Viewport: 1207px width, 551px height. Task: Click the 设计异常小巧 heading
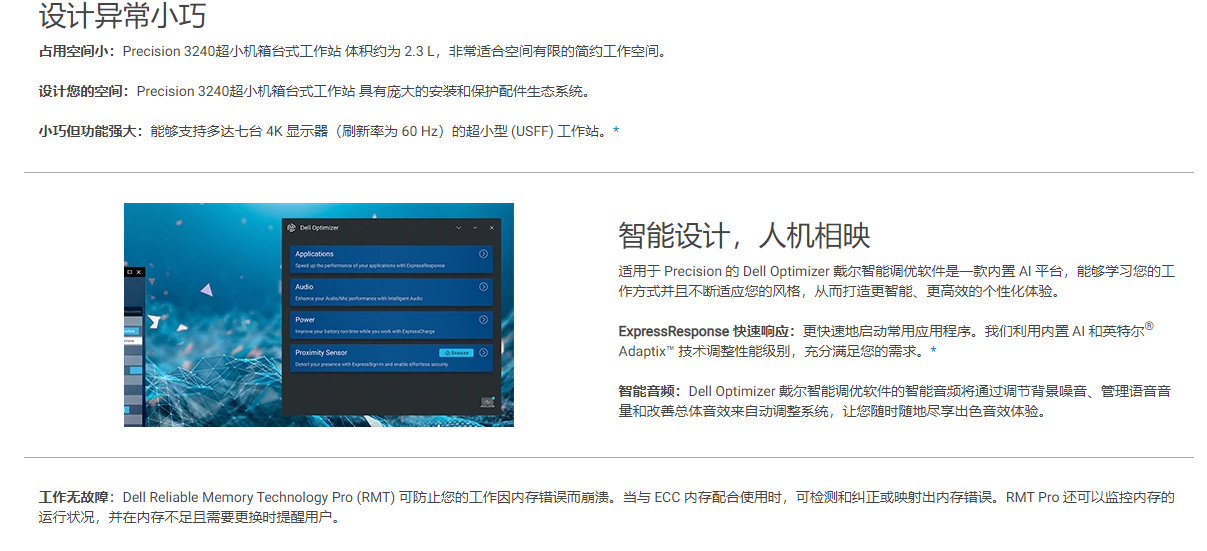click(x=123, y=16)
